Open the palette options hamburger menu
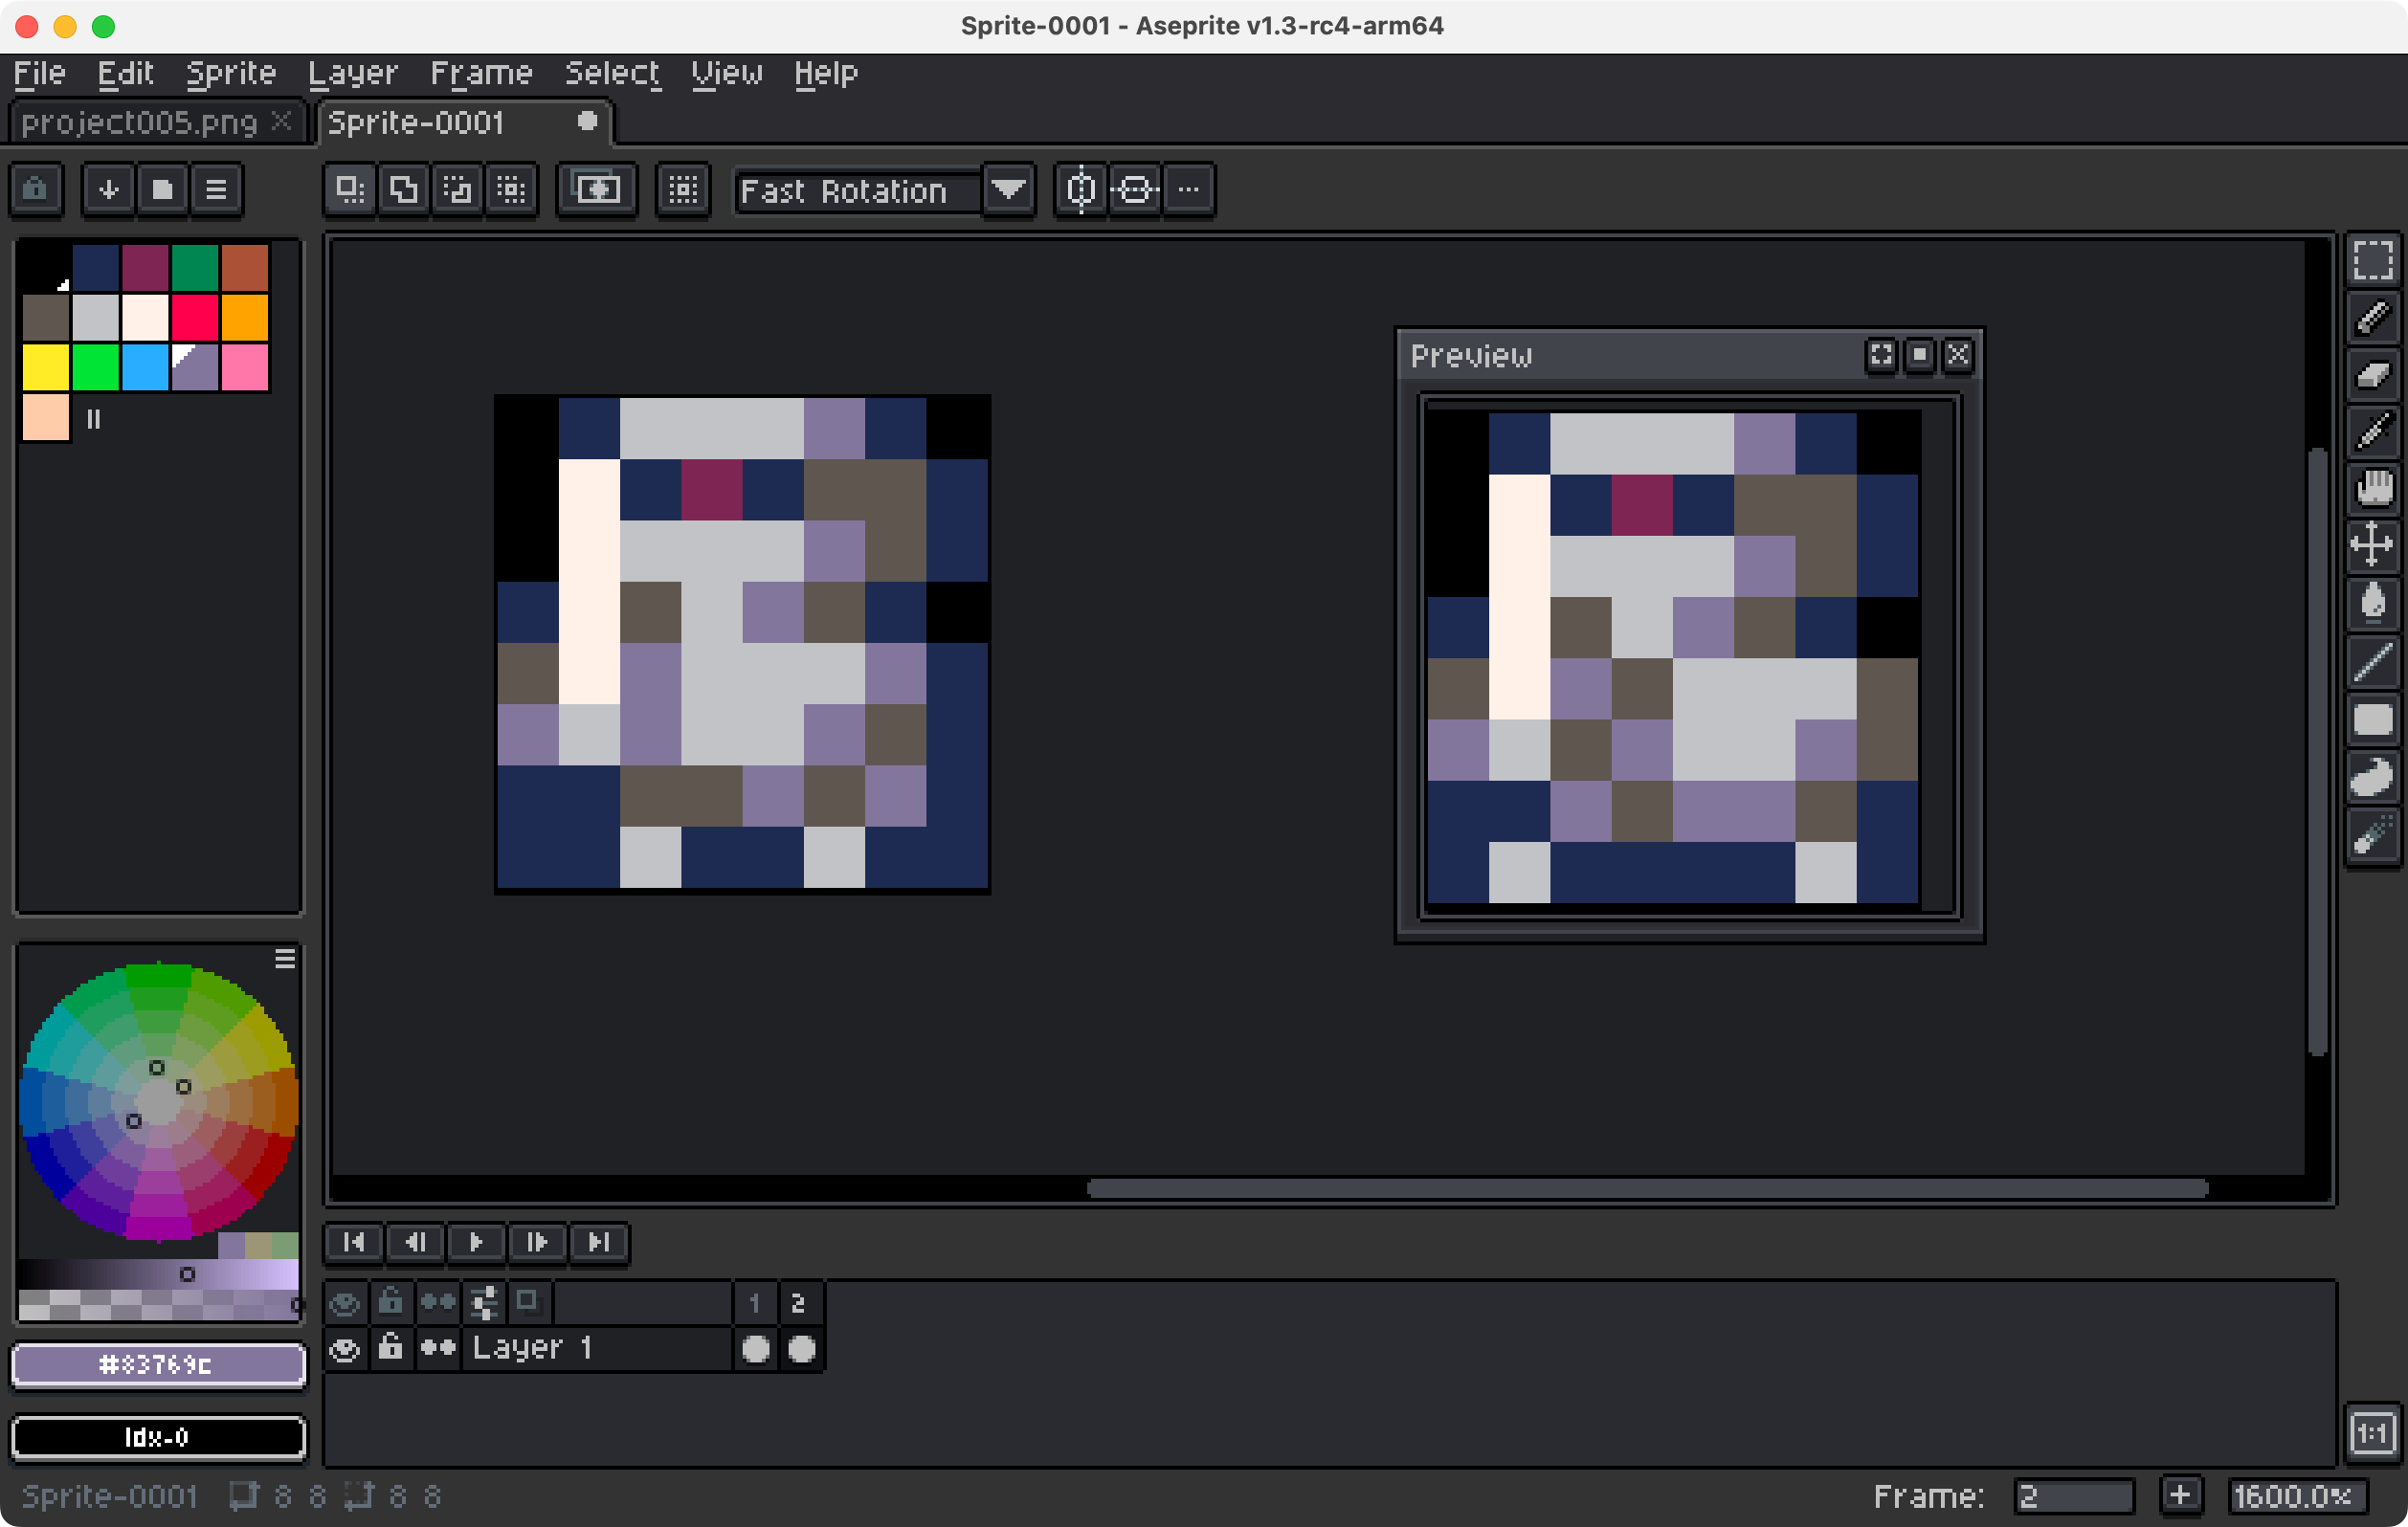 point(216,189)
